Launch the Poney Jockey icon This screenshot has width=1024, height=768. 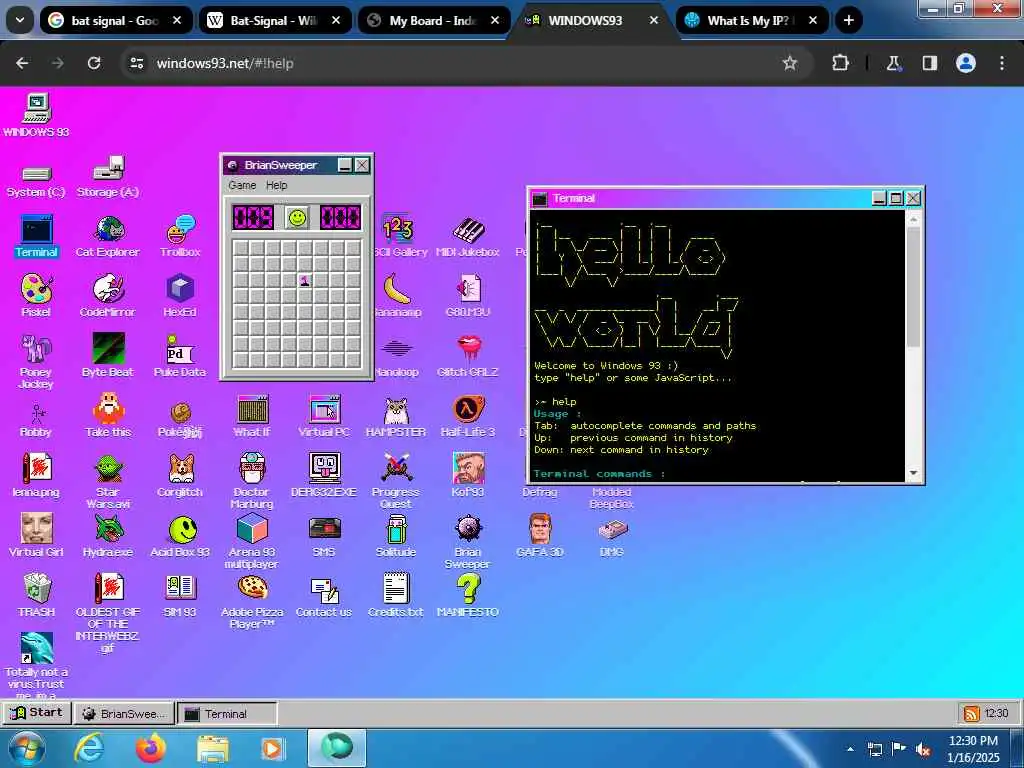(x=36, y=361)
